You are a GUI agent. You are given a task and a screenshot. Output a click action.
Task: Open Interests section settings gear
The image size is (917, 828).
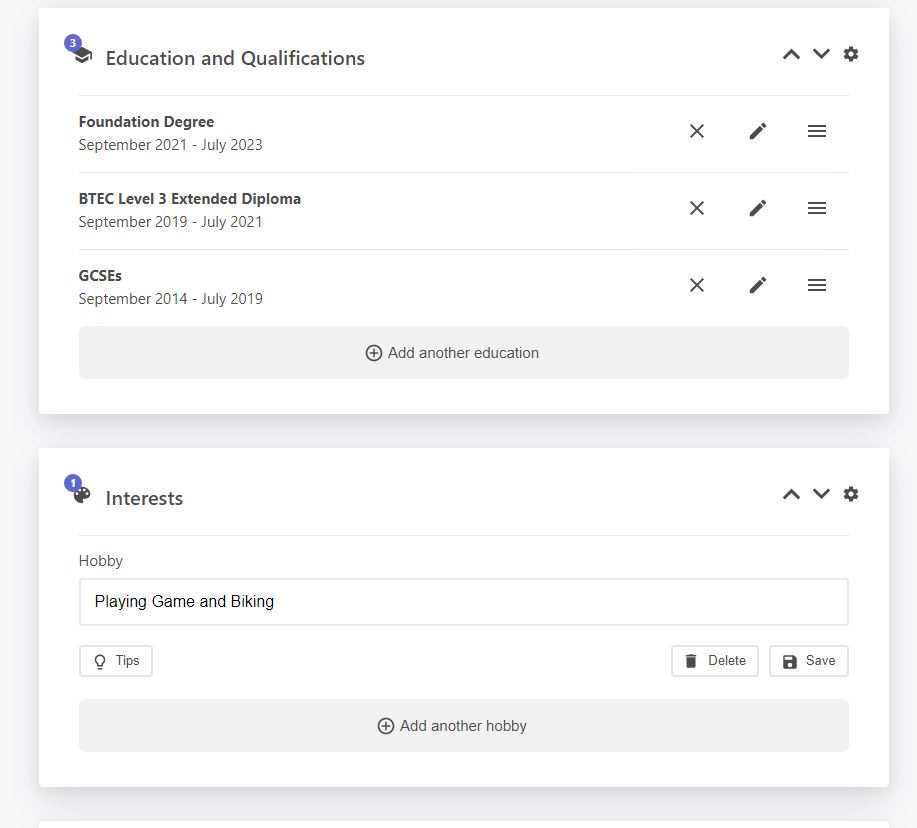(x=851, y=494)
